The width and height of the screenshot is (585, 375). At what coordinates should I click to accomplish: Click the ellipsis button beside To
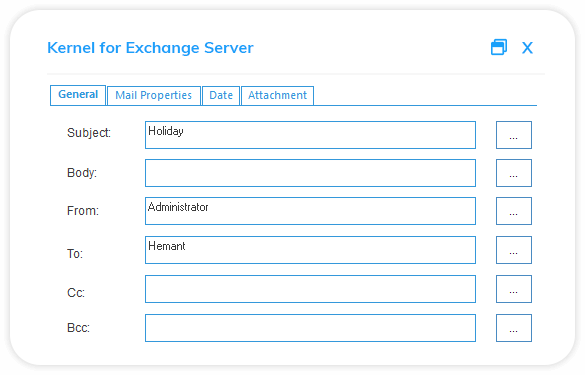(x=513, y=250)
